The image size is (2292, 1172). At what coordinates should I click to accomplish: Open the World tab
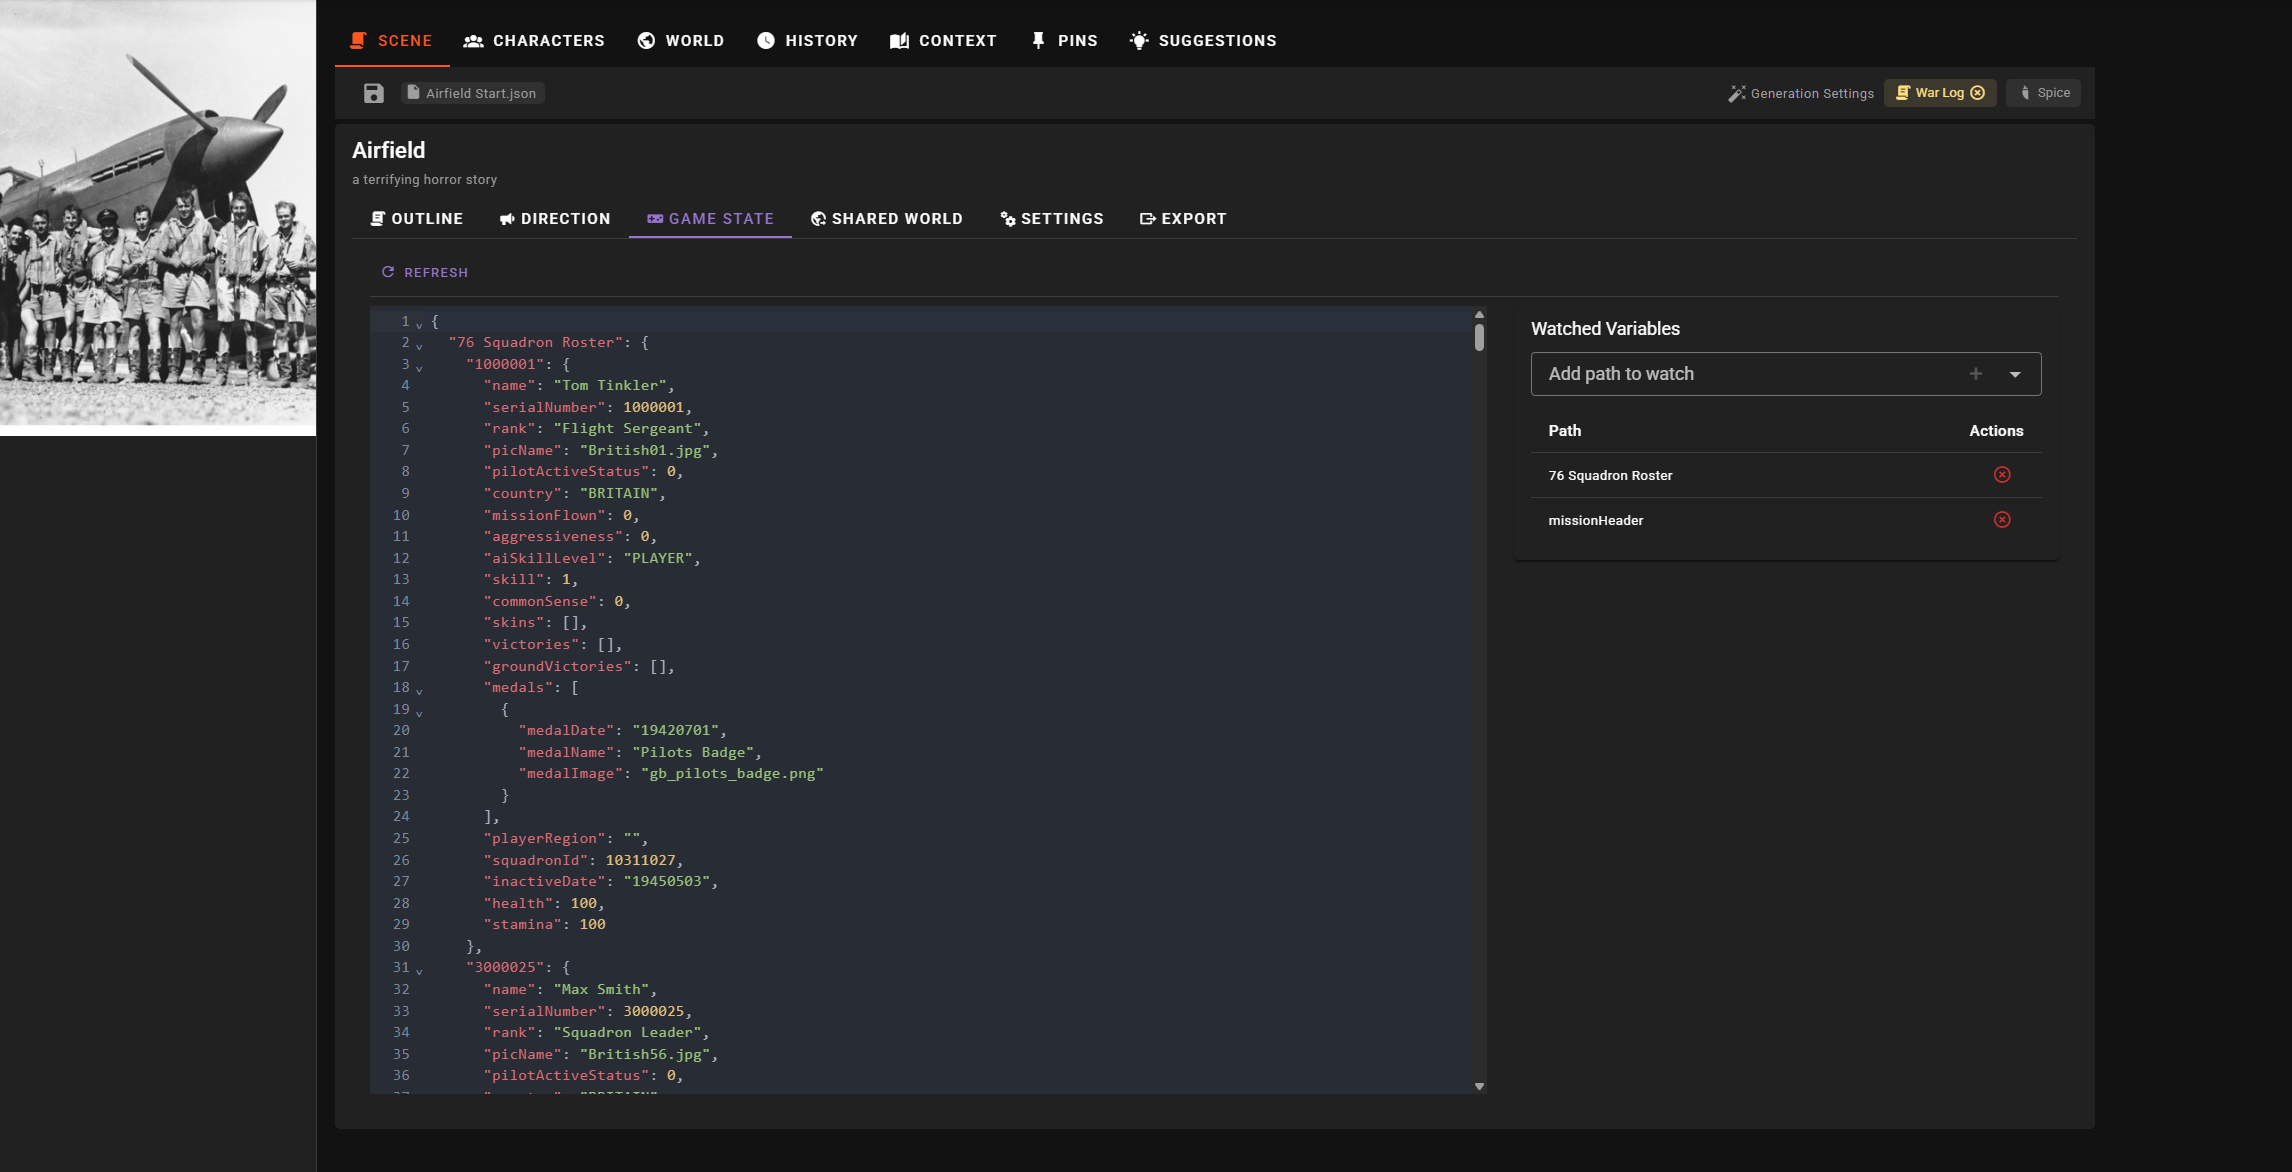(x=681, y=41)
